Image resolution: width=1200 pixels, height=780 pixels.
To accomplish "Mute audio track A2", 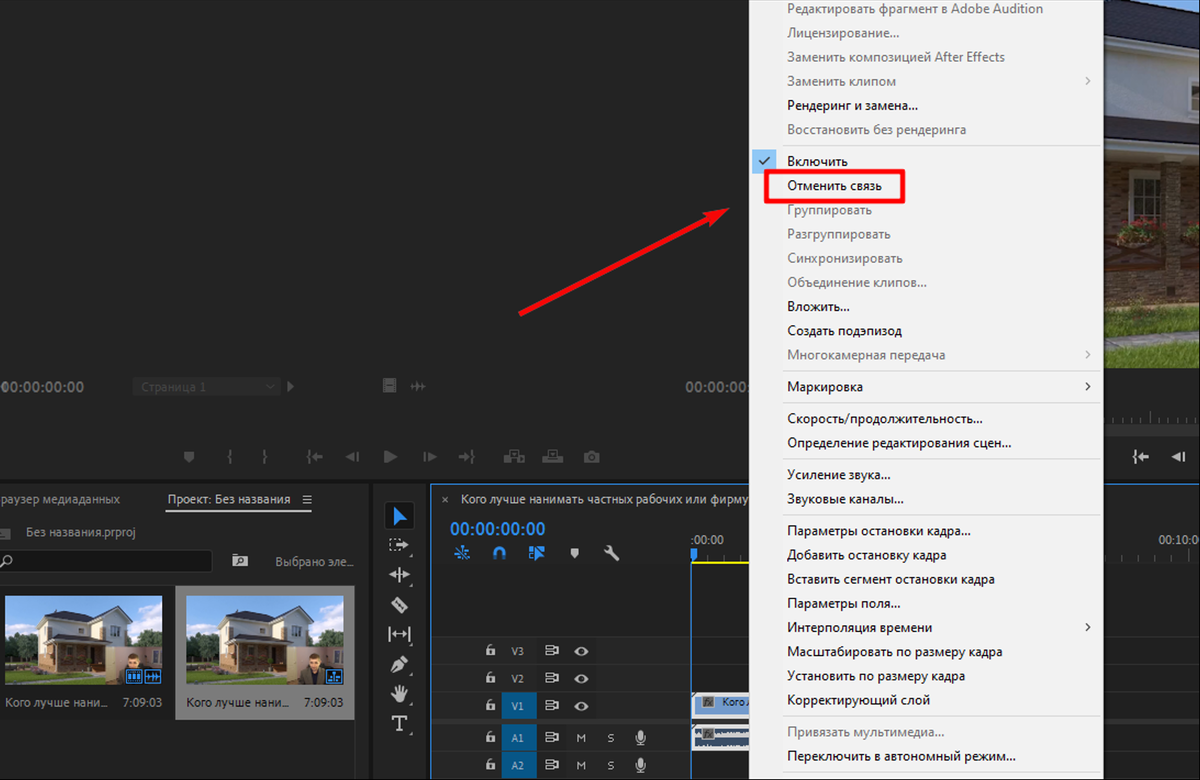I will 581,765.
